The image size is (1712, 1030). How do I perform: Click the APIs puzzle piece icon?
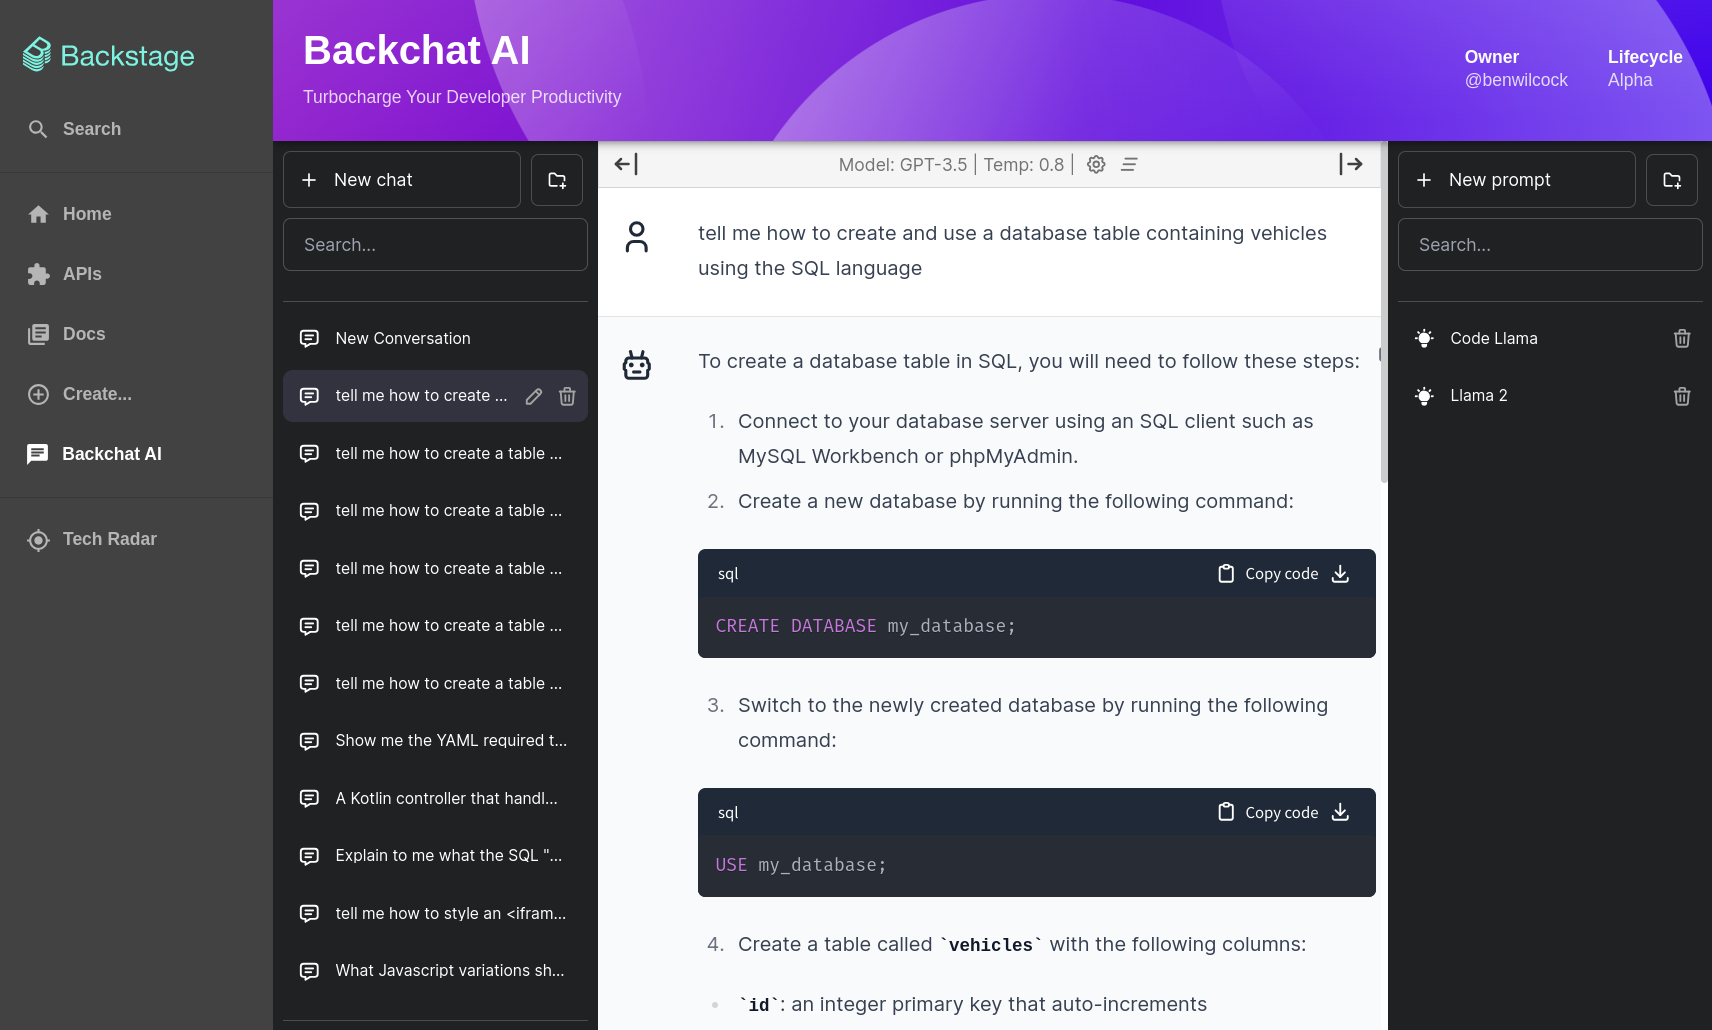click(x=38, y=274)
